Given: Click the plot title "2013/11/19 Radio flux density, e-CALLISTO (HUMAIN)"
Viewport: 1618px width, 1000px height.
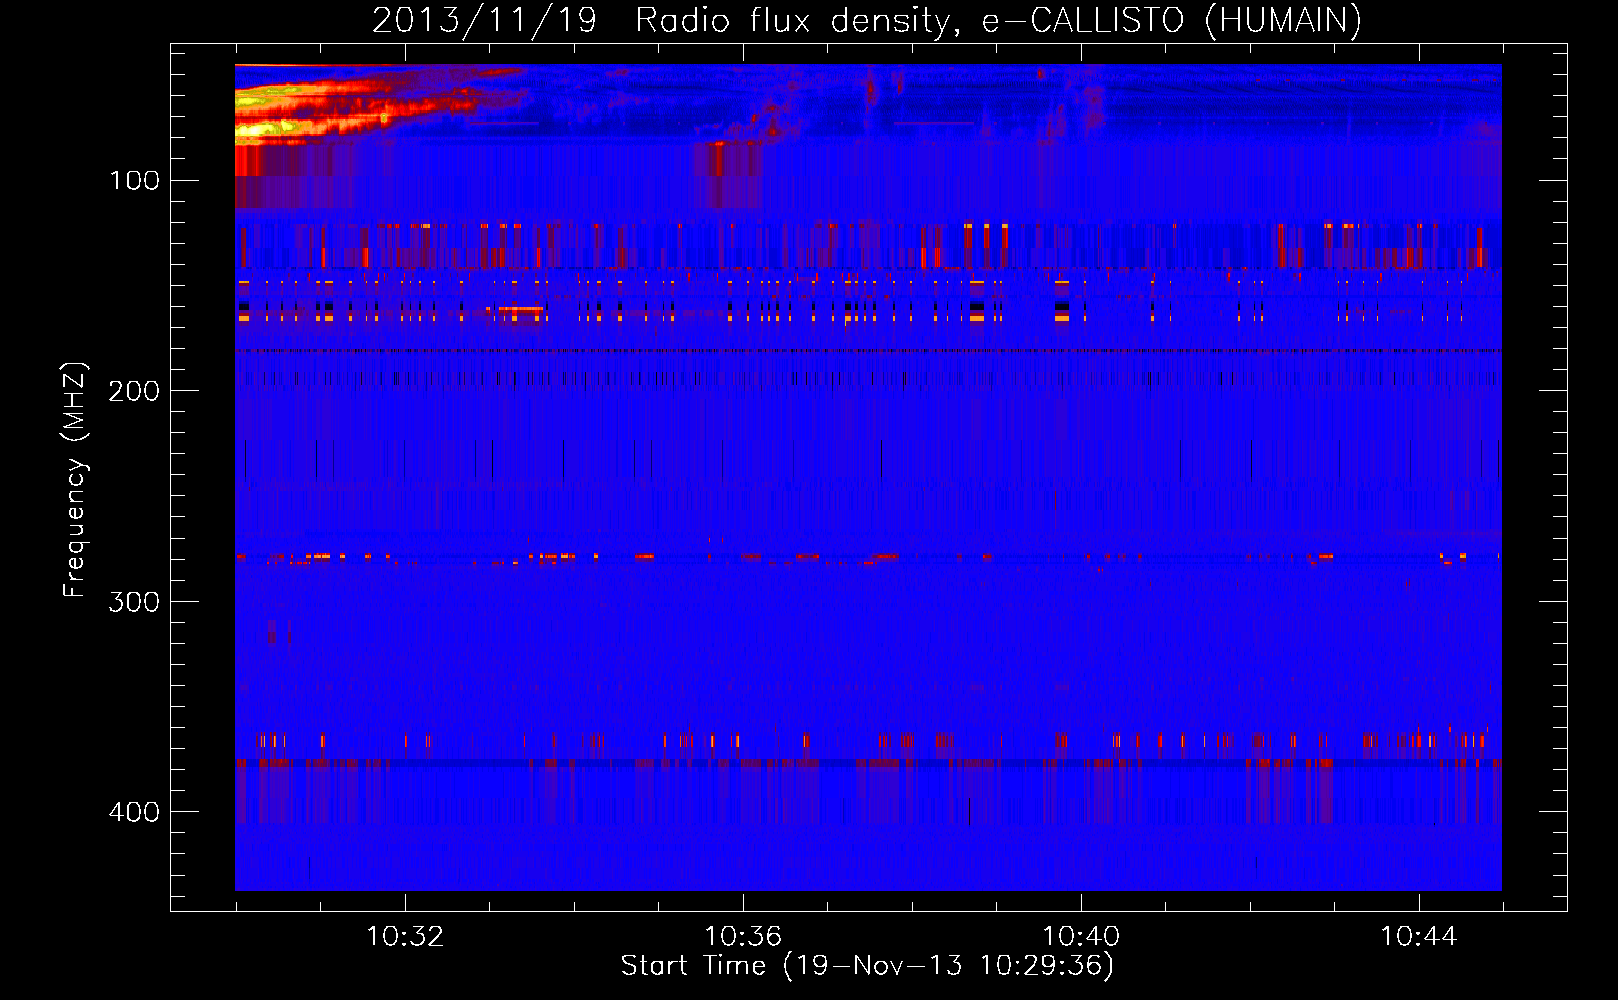Looking at the screenshot, I should (x=867, y=20).
